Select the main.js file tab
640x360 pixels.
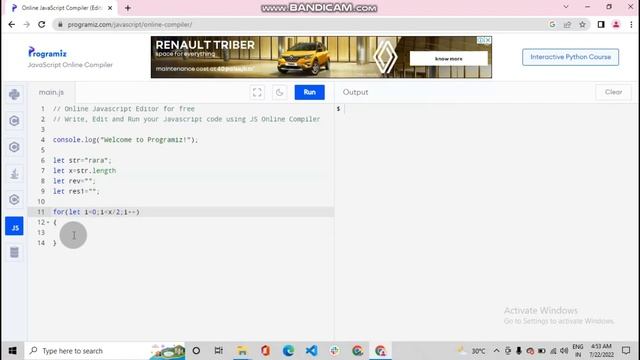coord(51,92)
